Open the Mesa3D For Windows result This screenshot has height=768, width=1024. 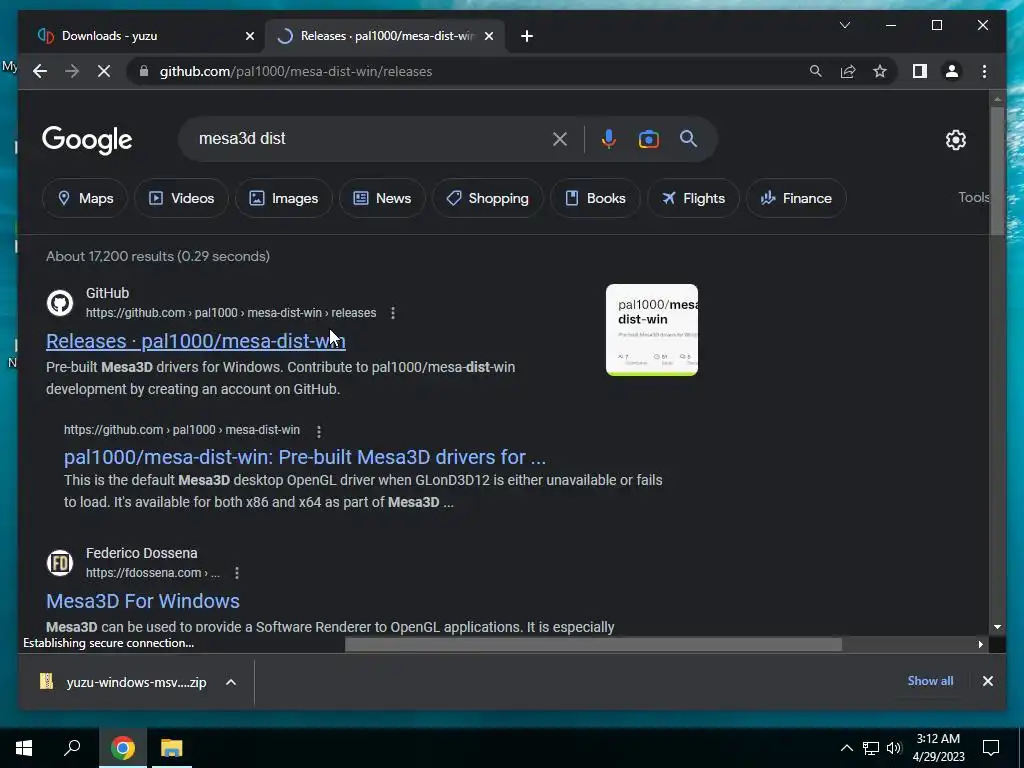[x=143, y=601]
